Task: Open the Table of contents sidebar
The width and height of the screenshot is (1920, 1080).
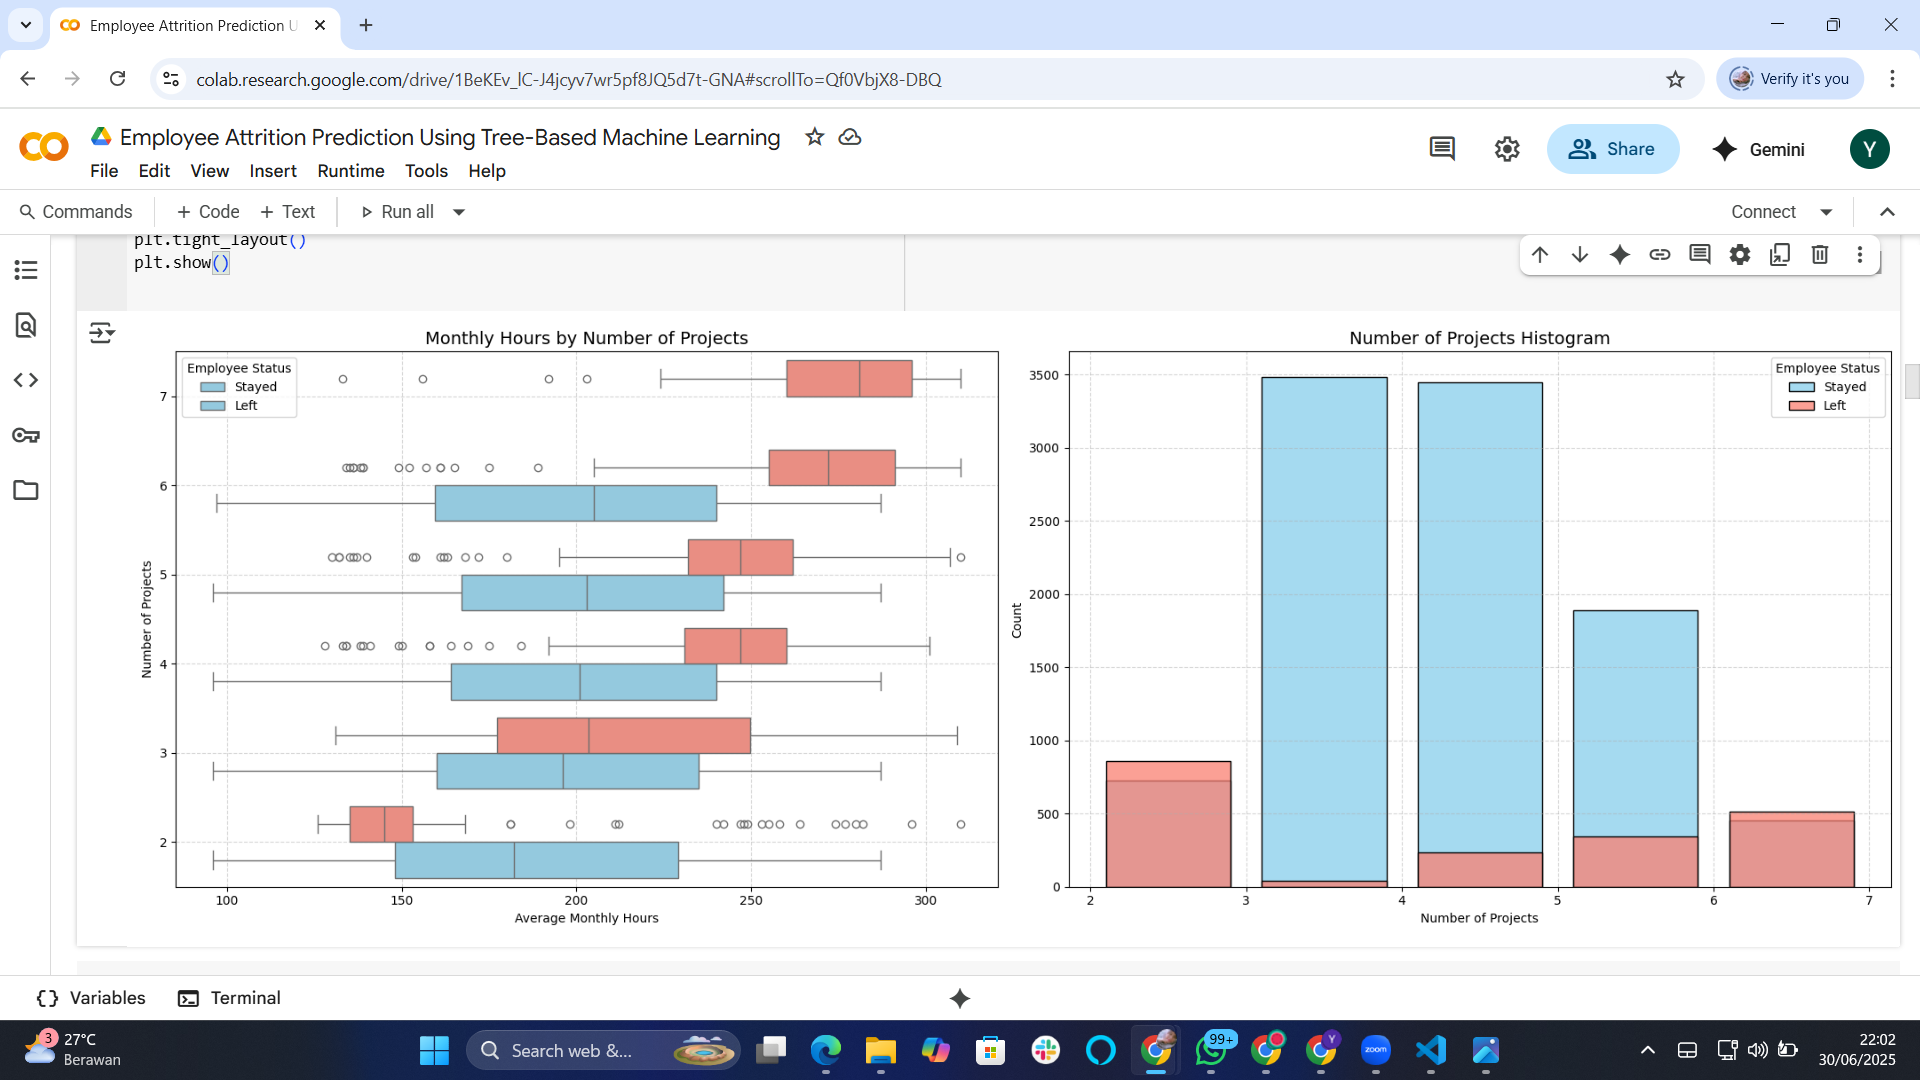Action: tap(26, 270)
